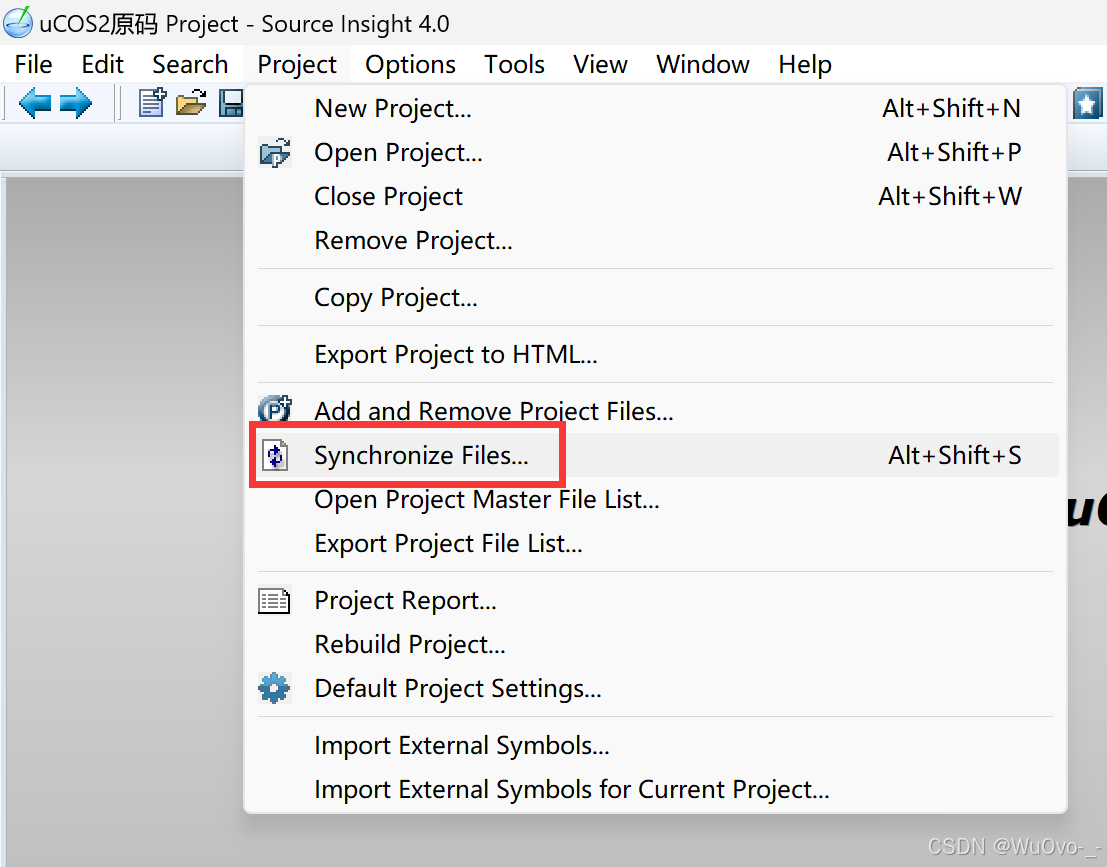The image size is (1107, 867).
Task: Click the Open File folder icon
Action: (x=191, y=103)
